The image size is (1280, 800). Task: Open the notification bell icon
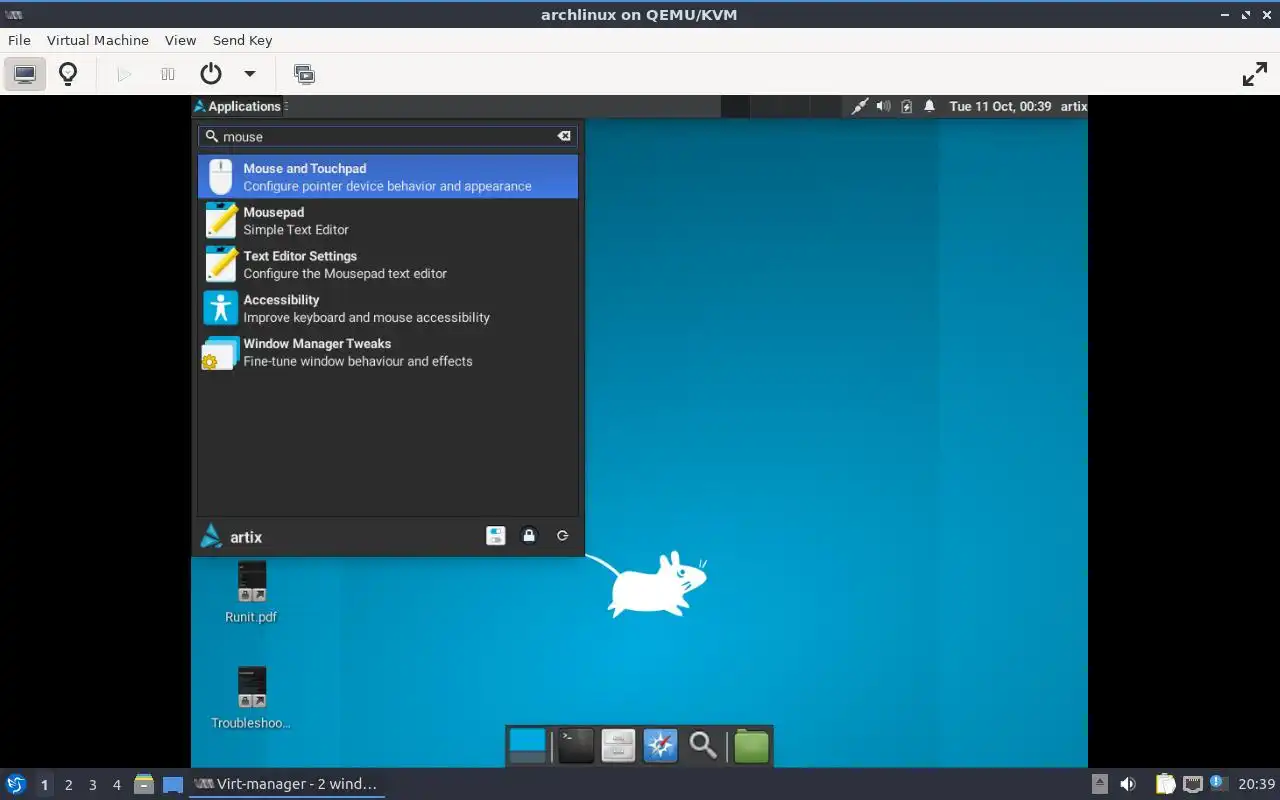(930, 106)
